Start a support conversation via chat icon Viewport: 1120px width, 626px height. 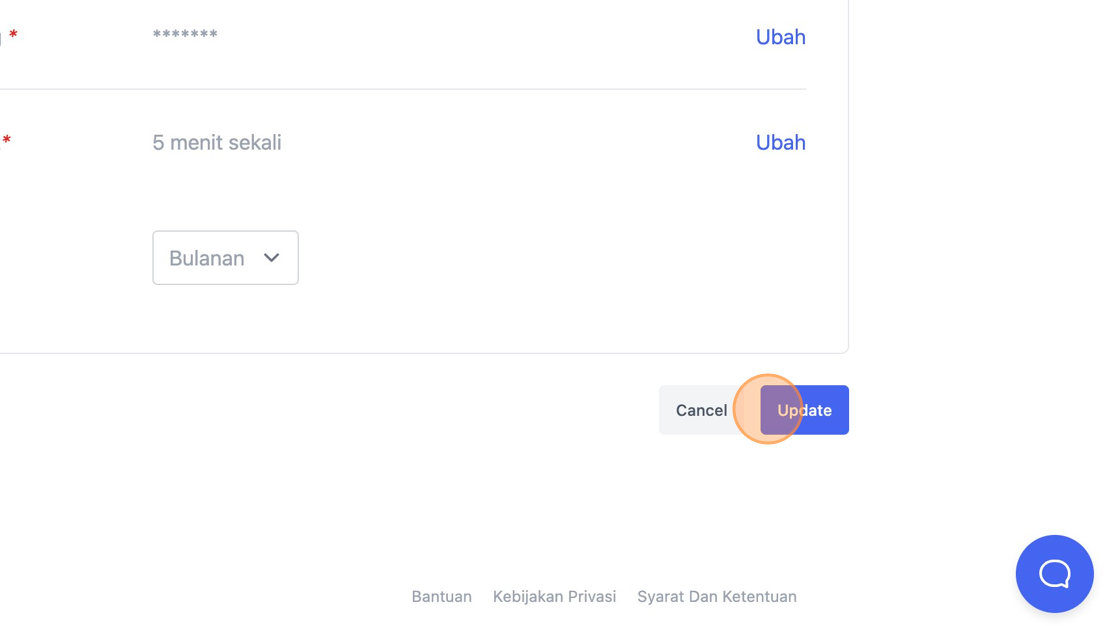point(1054,573)
